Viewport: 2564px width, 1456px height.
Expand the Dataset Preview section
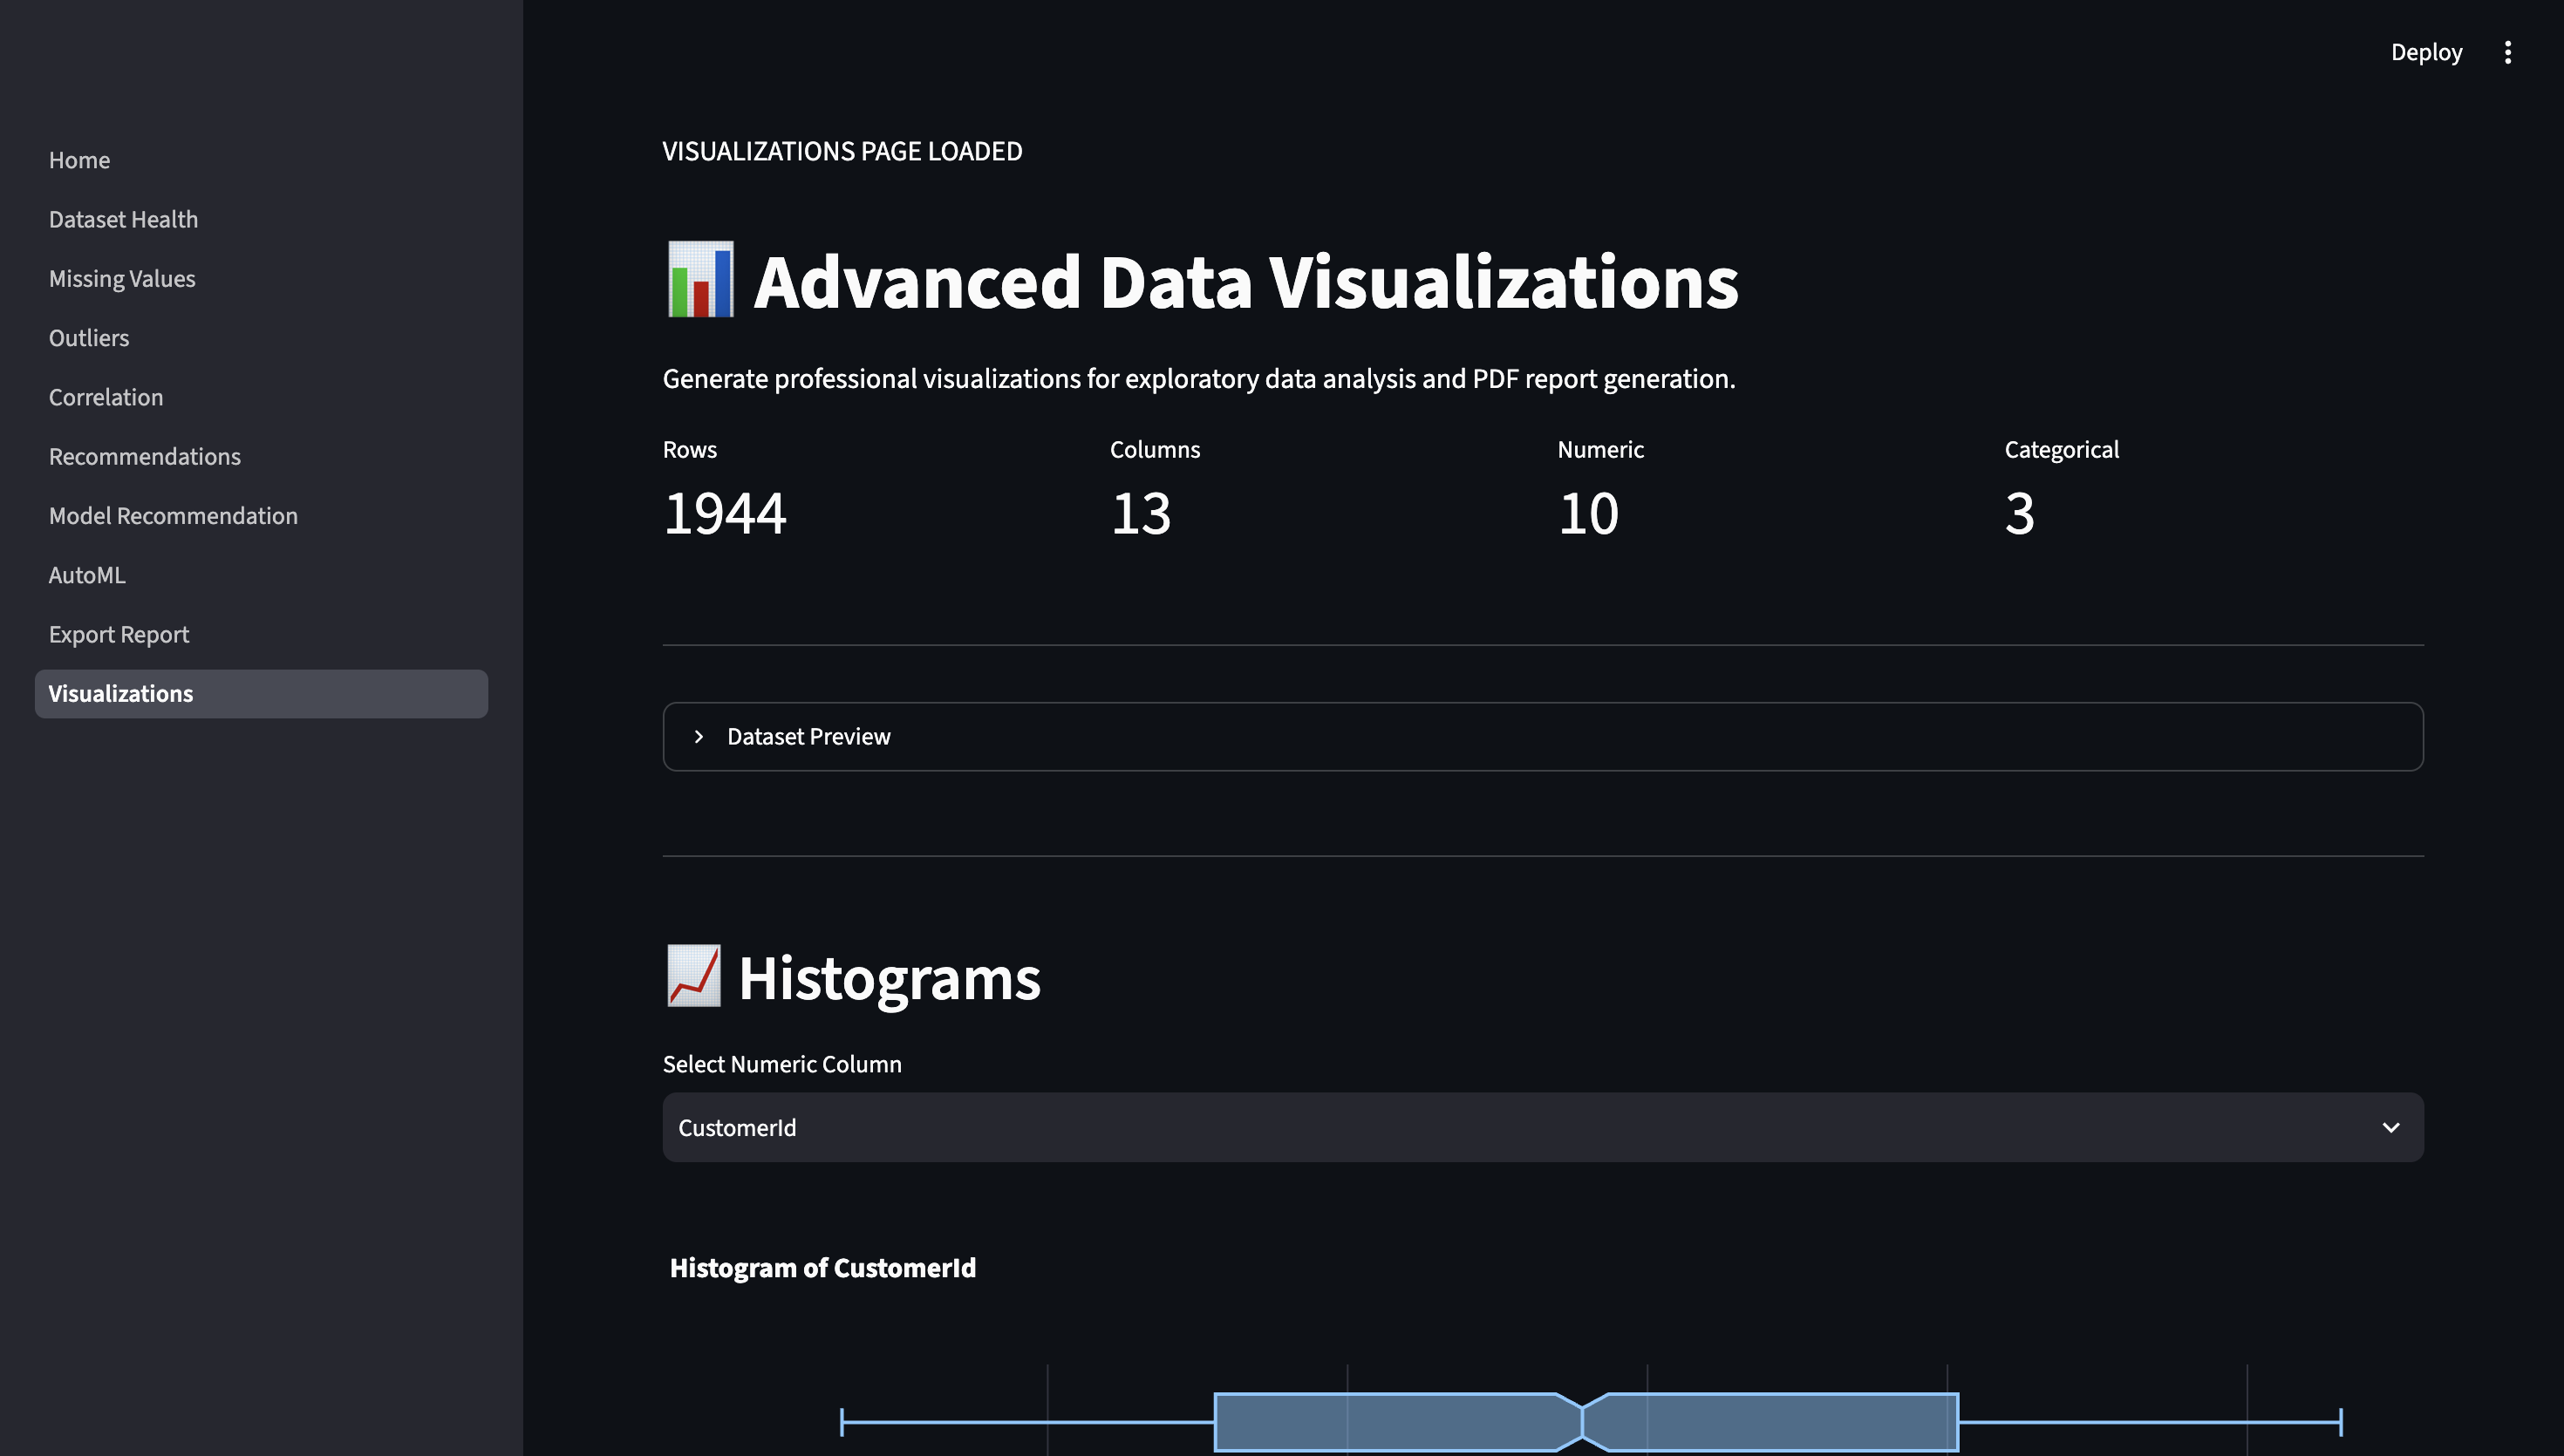pyautogui.click(x=1543, y=737)
